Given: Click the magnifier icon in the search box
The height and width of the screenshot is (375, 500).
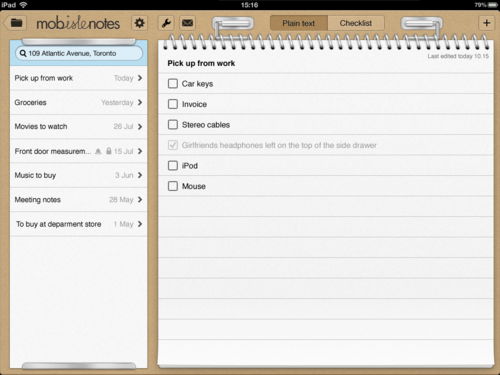Looking at the screenshot, I should [23, 53].
